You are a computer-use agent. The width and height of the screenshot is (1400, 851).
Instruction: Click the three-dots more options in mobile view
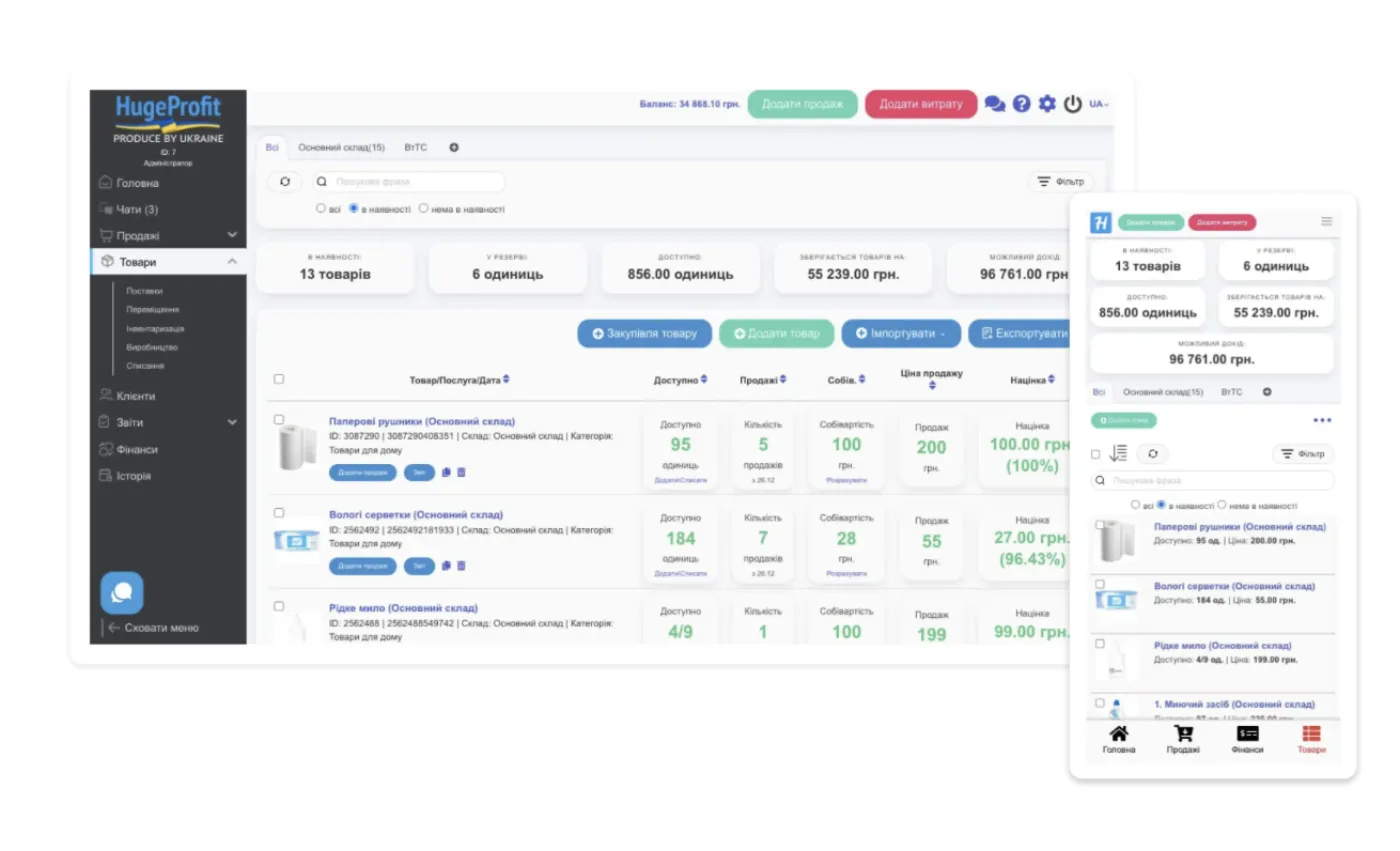click(x=1323, y=421)
